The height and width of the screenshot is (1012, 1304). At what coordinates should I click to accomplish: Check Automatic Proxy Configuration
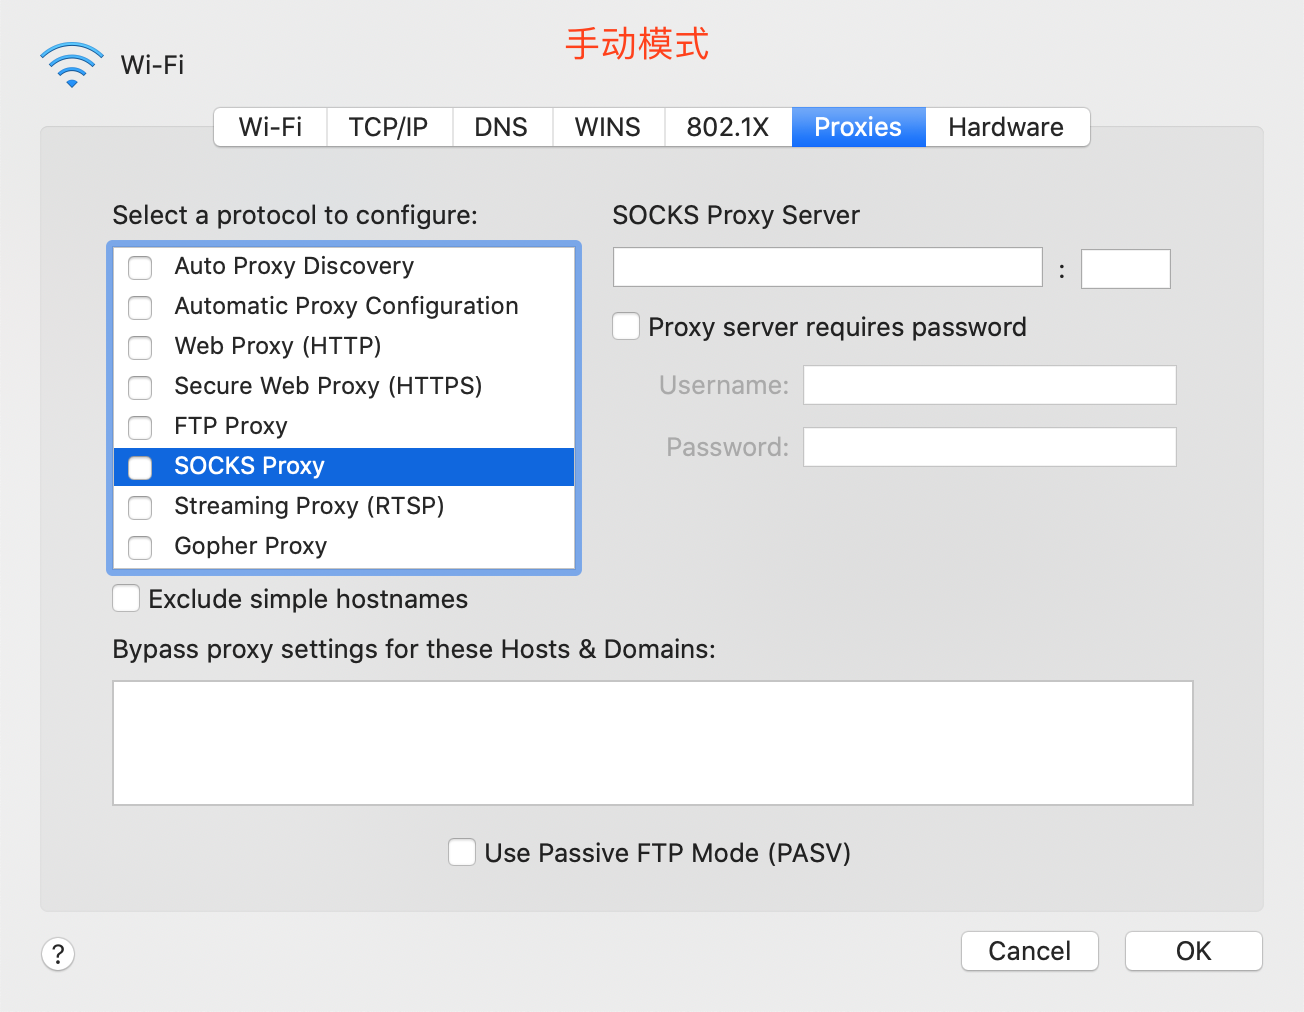140,308
